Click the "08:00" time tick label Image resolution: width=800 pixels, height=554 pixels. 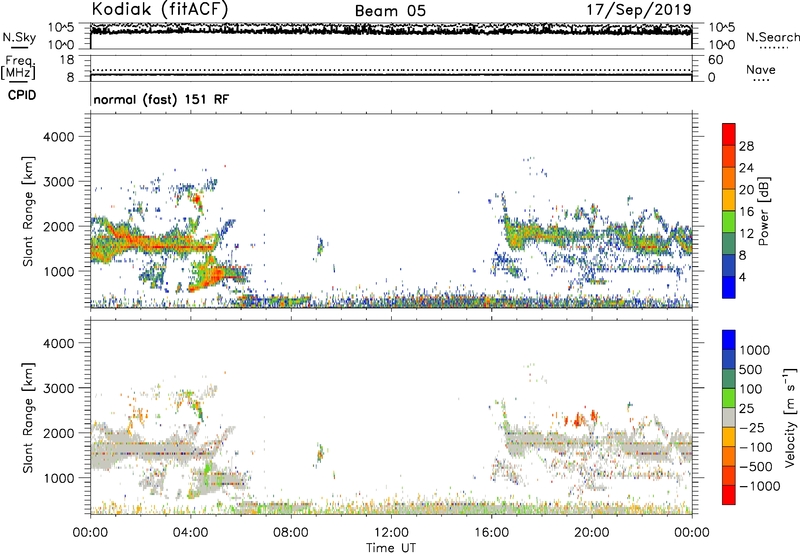click(291, 533)
